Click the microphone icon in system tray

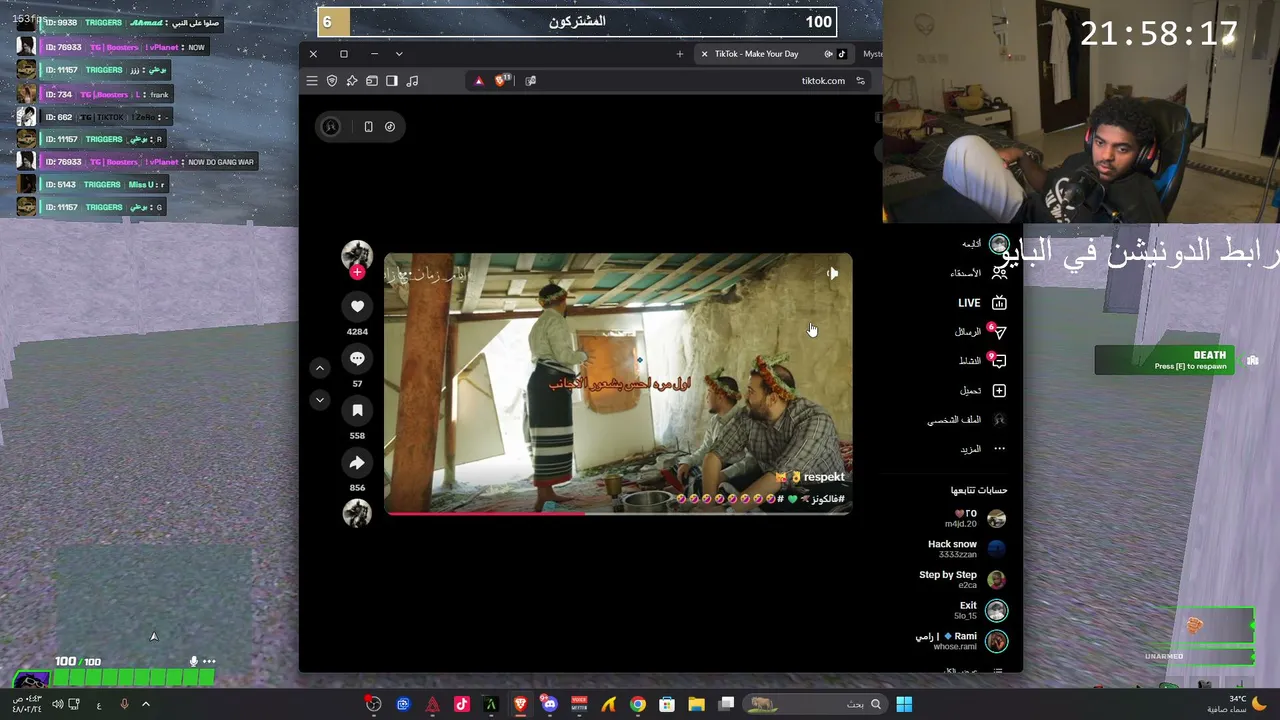124,704
